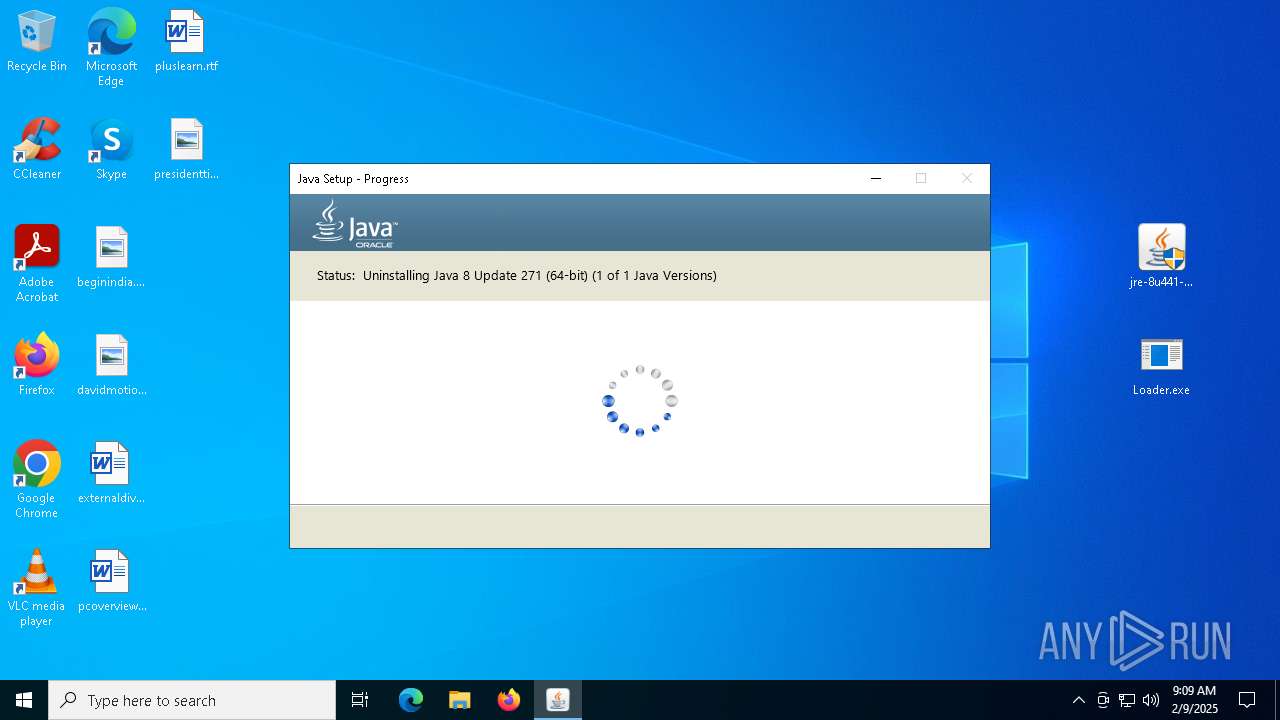Screen dimensions: 1280x720
Task: Select the Firefox desktop shortcut
Action: point(36,365)
